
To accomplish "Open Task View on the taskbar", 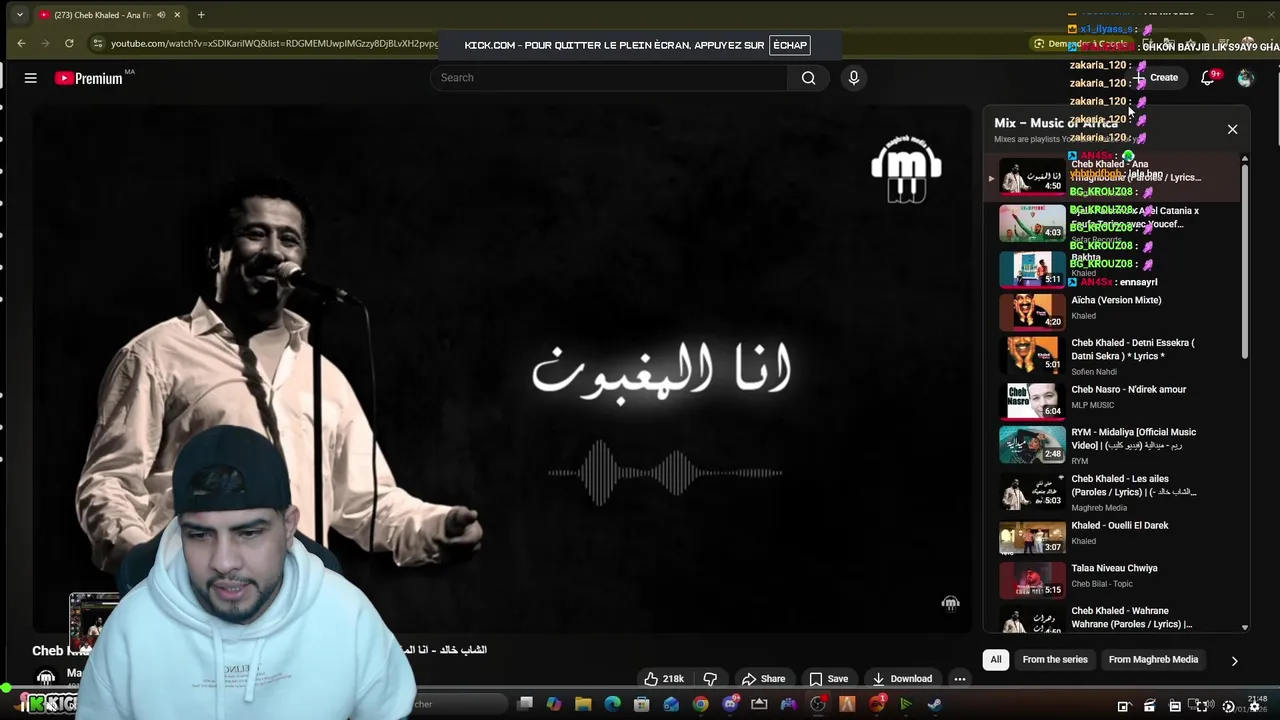I will (x=525, y=705).
